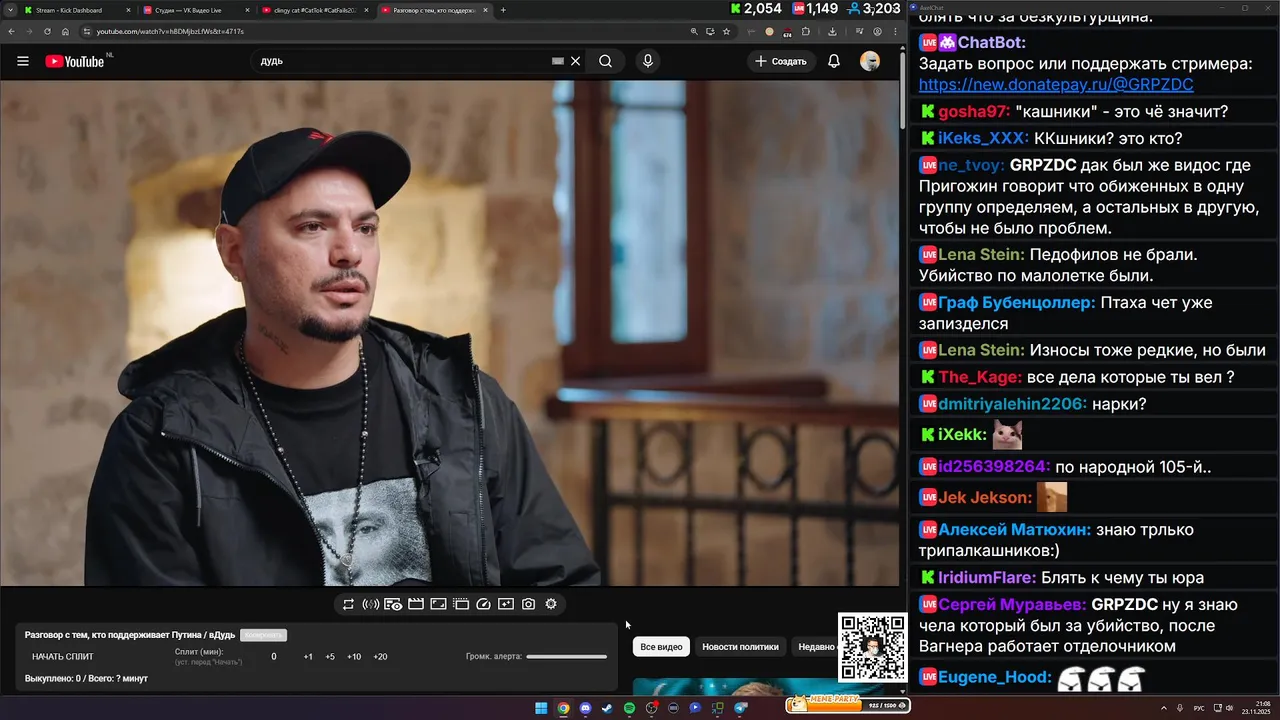The width and height of the screenshot is (1280, 720).
Task: Open Chrome from the taskbar
Action: click(x=563, y=708)
